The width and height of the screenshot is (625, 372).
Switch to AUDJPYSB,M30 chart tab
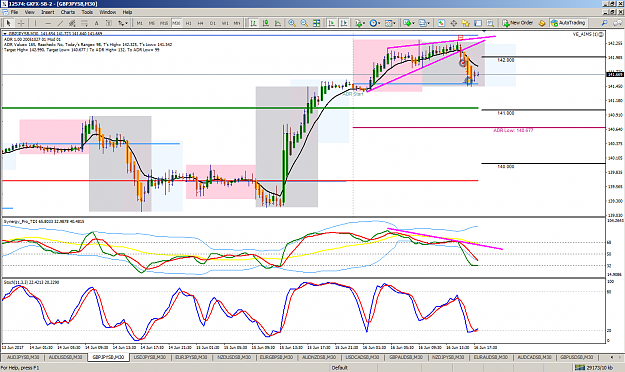pos(23,357)
